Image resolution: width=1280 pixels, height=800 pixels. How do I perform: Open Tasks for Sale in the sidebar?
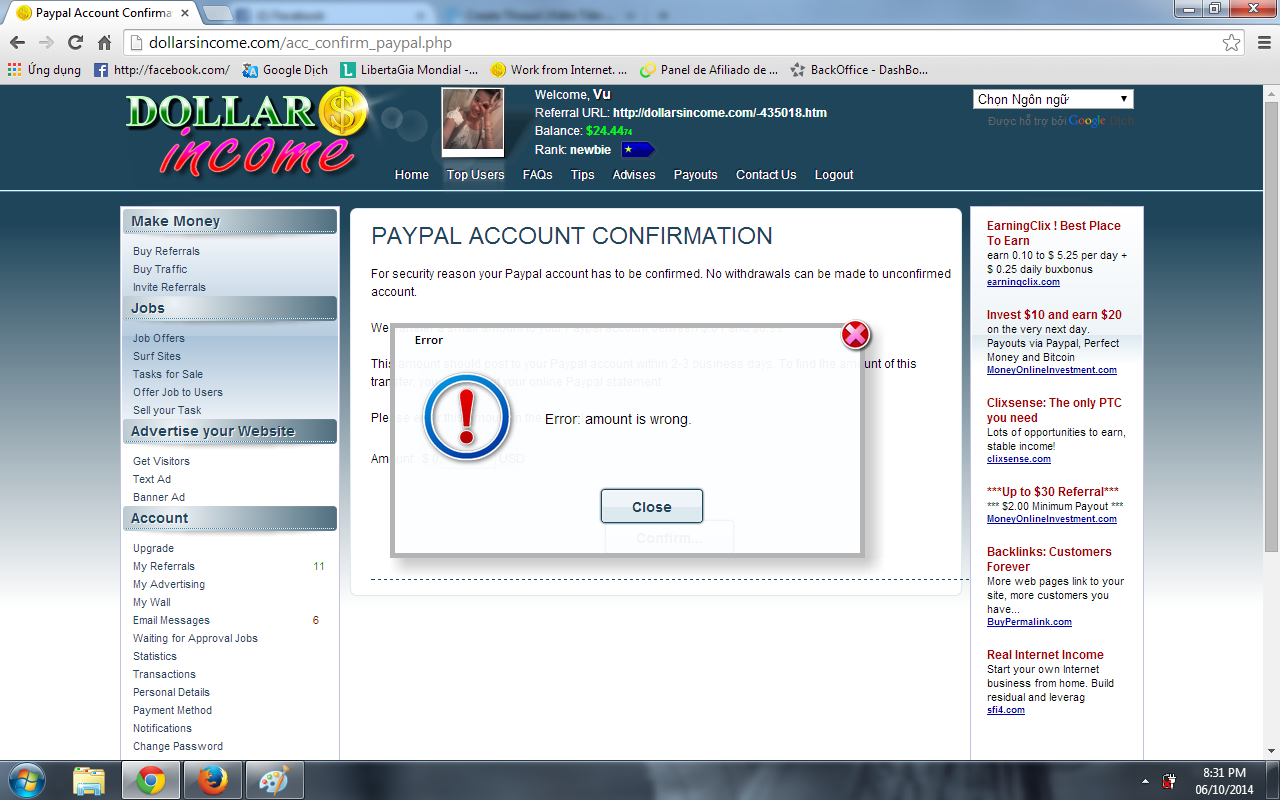tap(168, 374)
